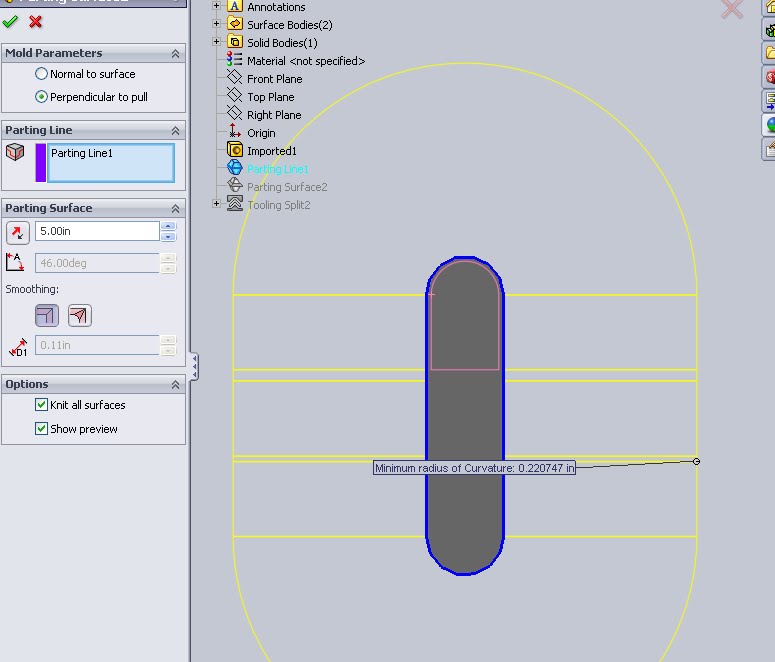Image resolution: width=775 pixels, height=662 pixels.
Task: Select Top Plane in the tree
Action: tap(271, 97)
